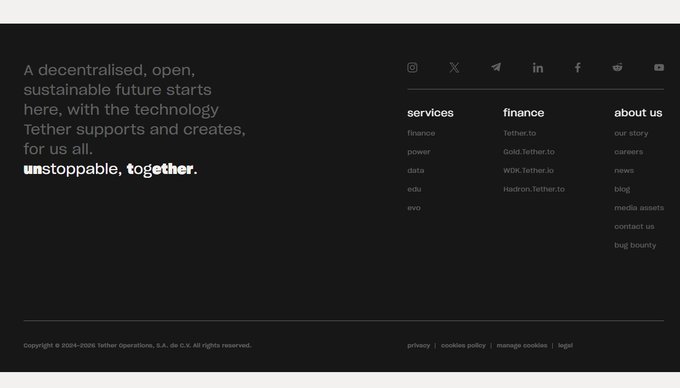Open the blog link
This screenshot has width=680, height=388.
point(622,189)
